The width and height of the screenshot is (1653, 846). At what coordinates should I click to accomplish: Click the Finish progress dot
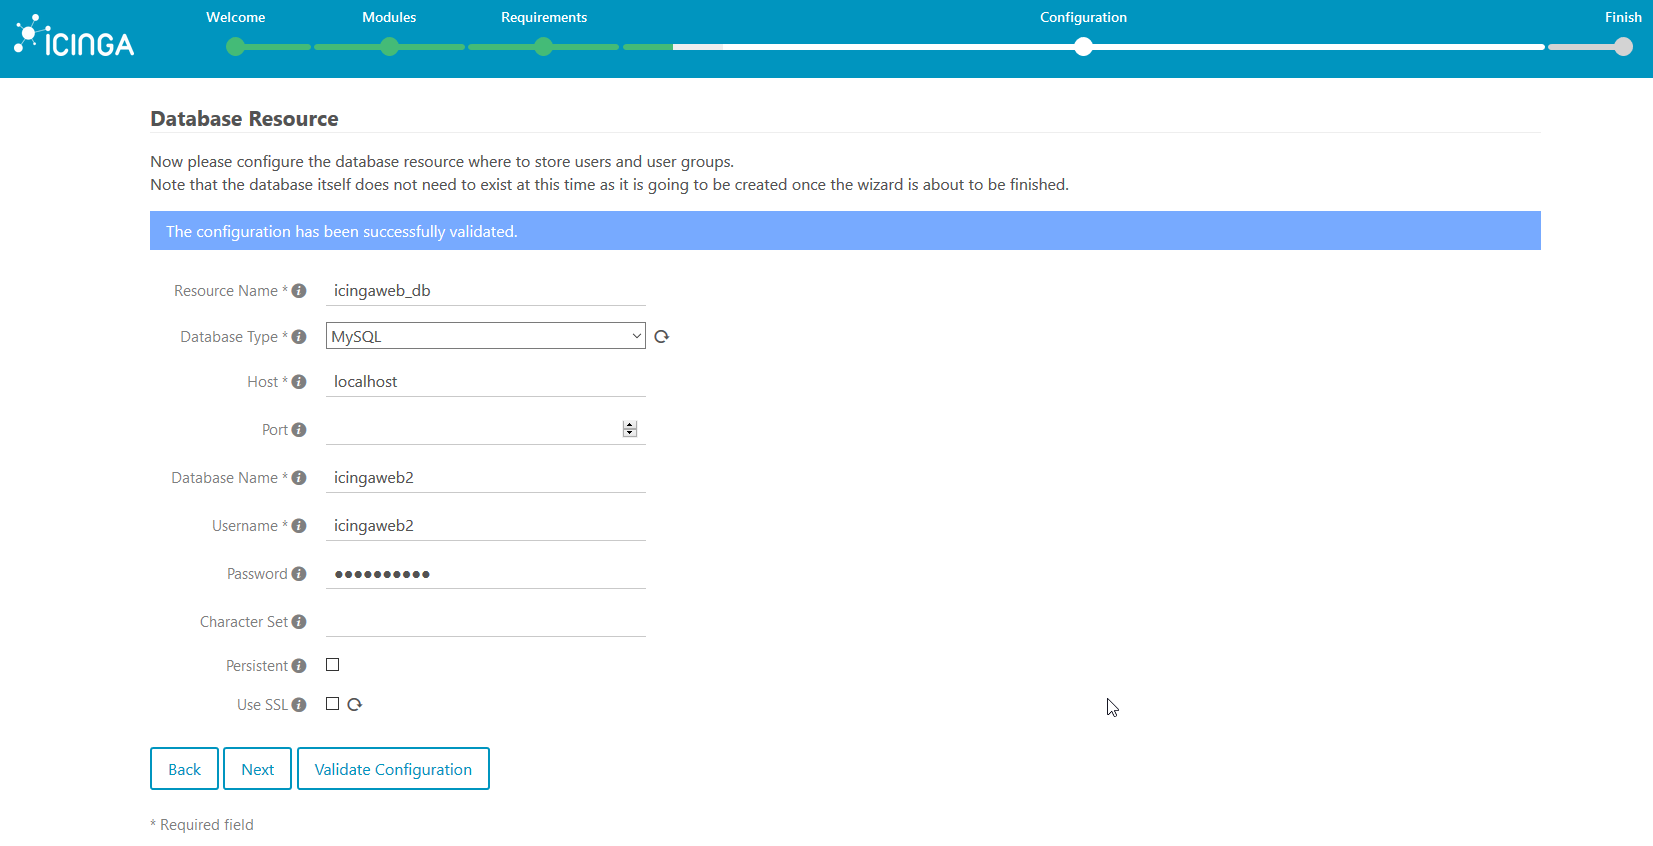(x=1623, y=47)
